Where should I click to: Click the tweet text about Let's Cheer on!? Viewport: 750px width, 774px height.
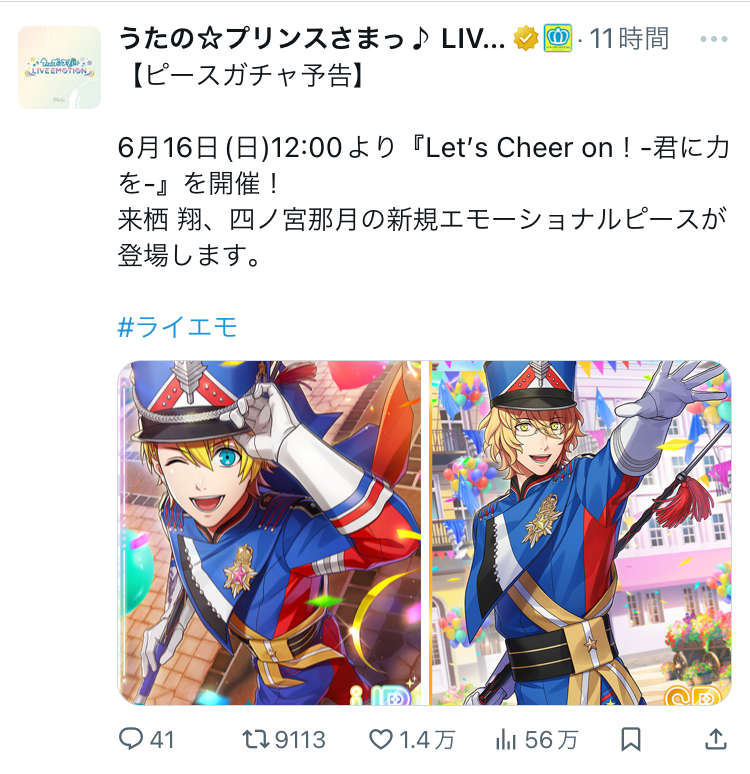click(x=424, y=201)
